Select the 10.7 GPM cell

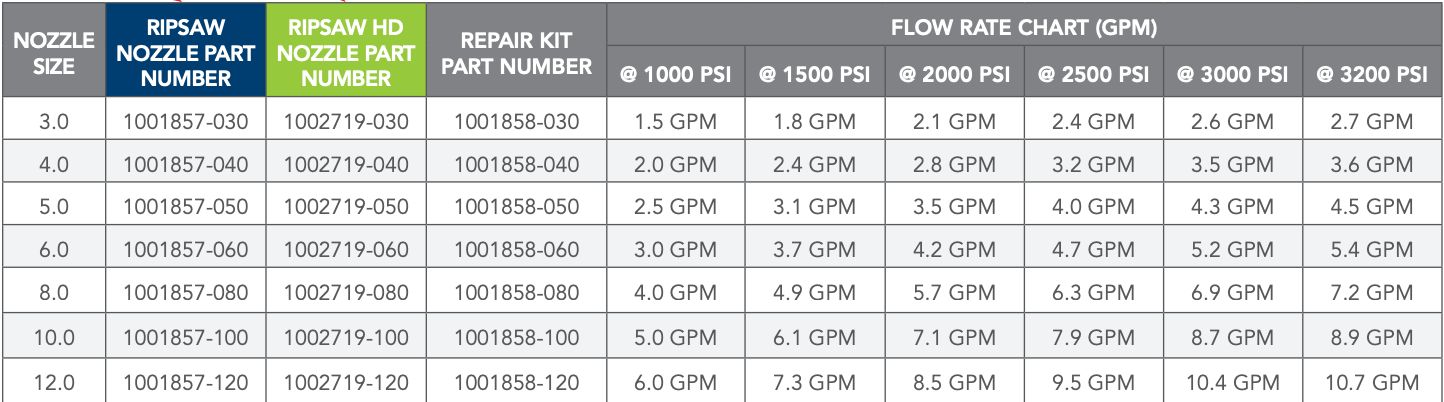[1372, 382]
